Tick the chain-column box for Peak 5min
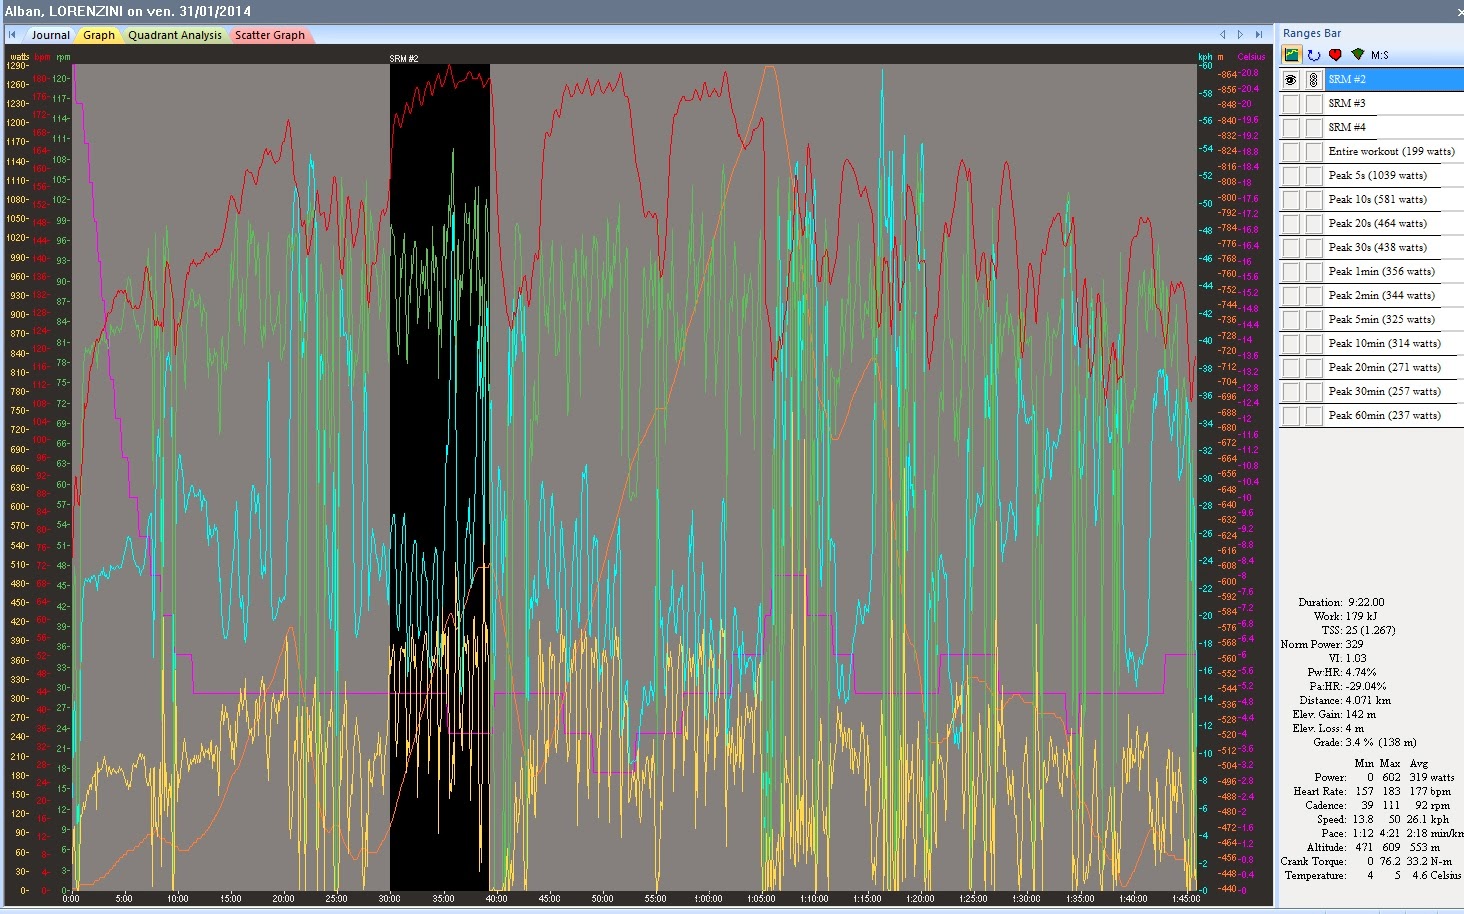This screenshot has width=1464, height=914. tap(1314, 320)
